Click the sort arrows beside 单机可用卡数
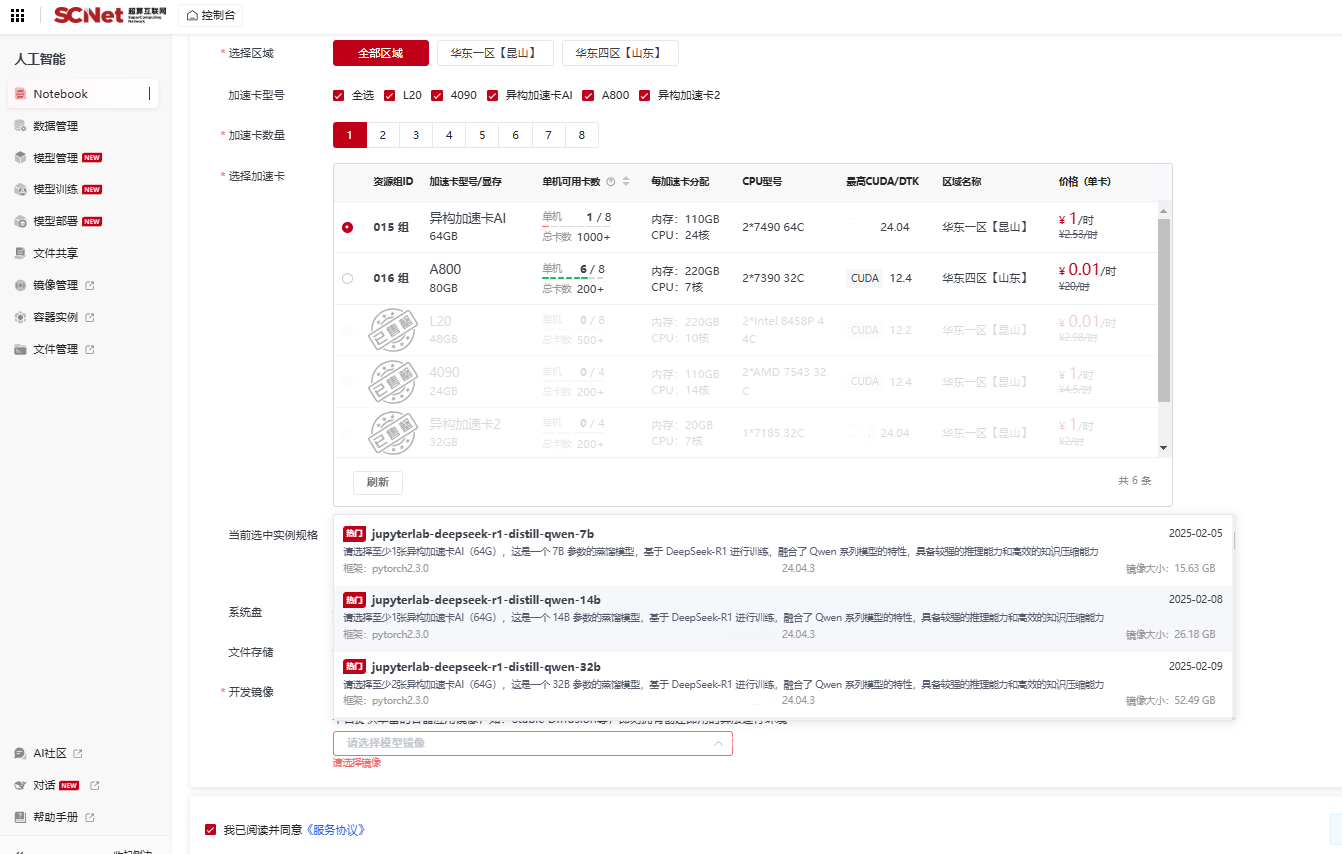 pos(626,182)
